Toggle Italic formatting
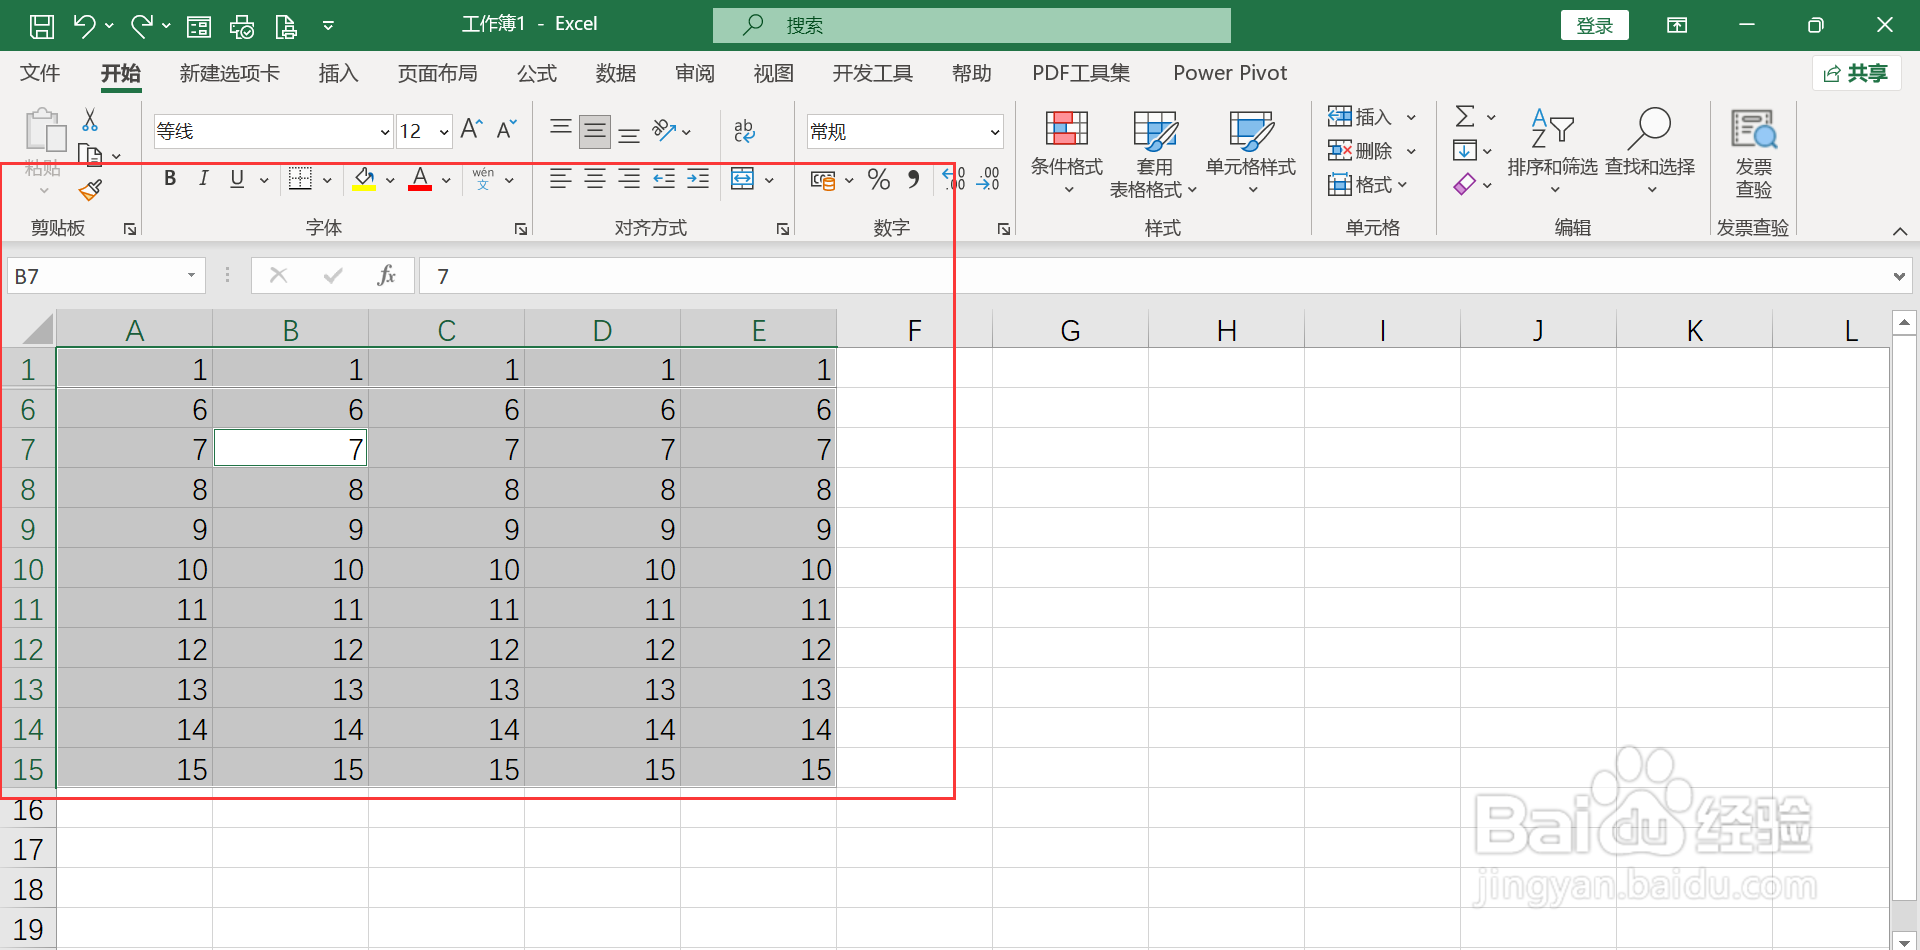 click(203, 179)
